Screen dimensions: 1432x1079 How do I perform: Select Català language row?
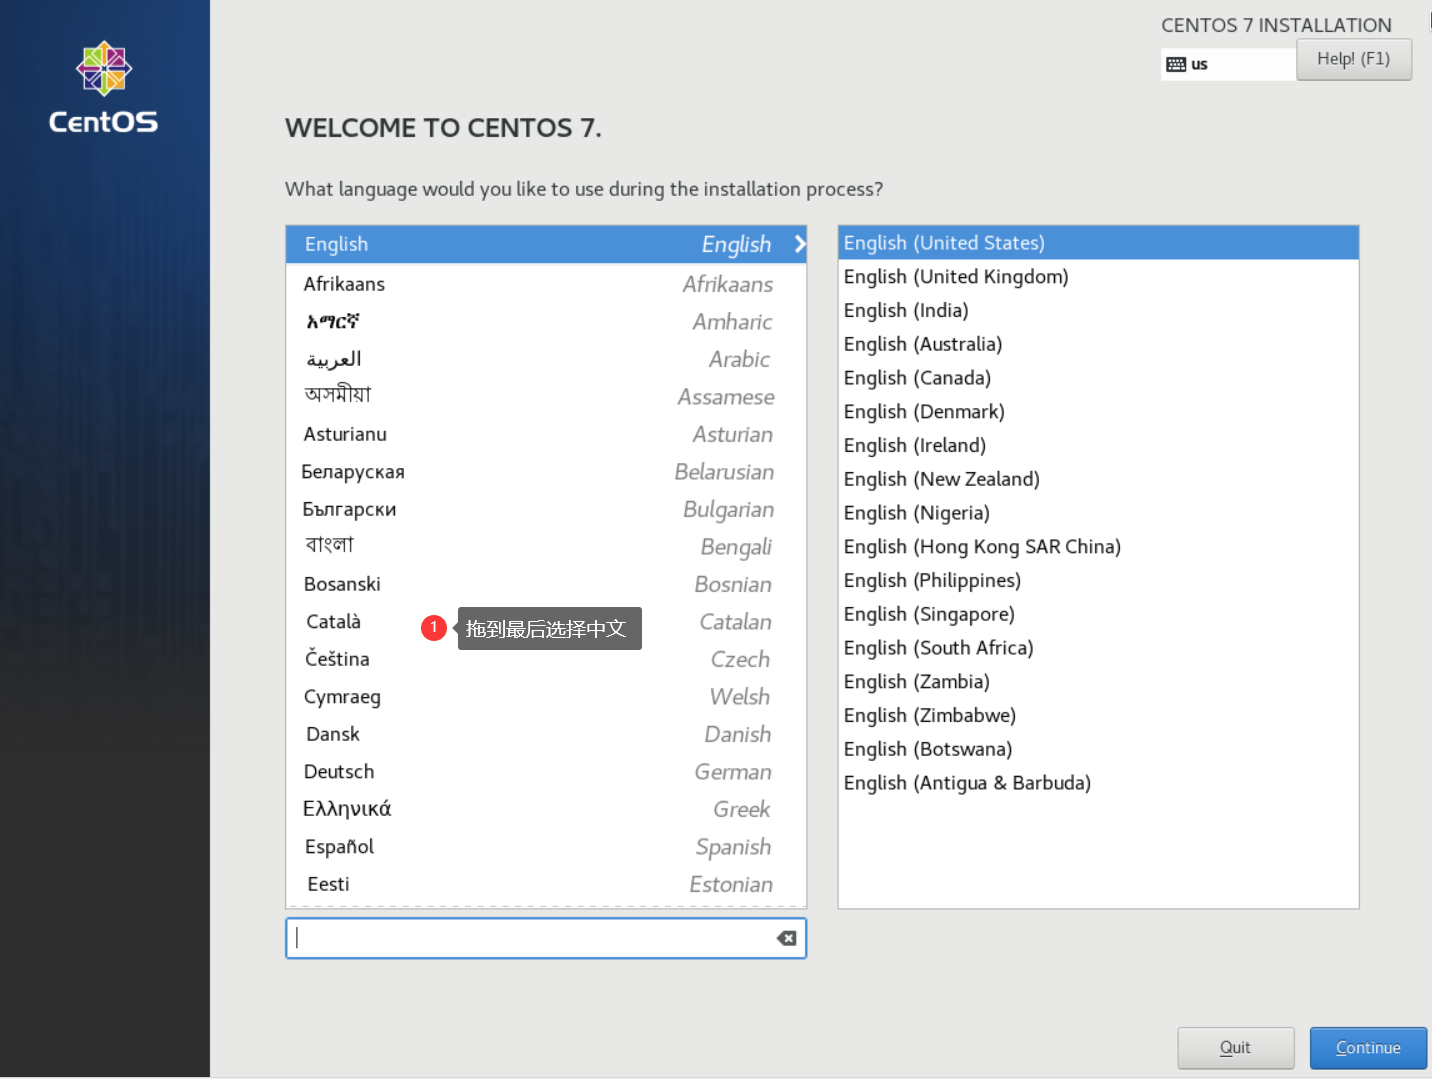coord(546,622)
